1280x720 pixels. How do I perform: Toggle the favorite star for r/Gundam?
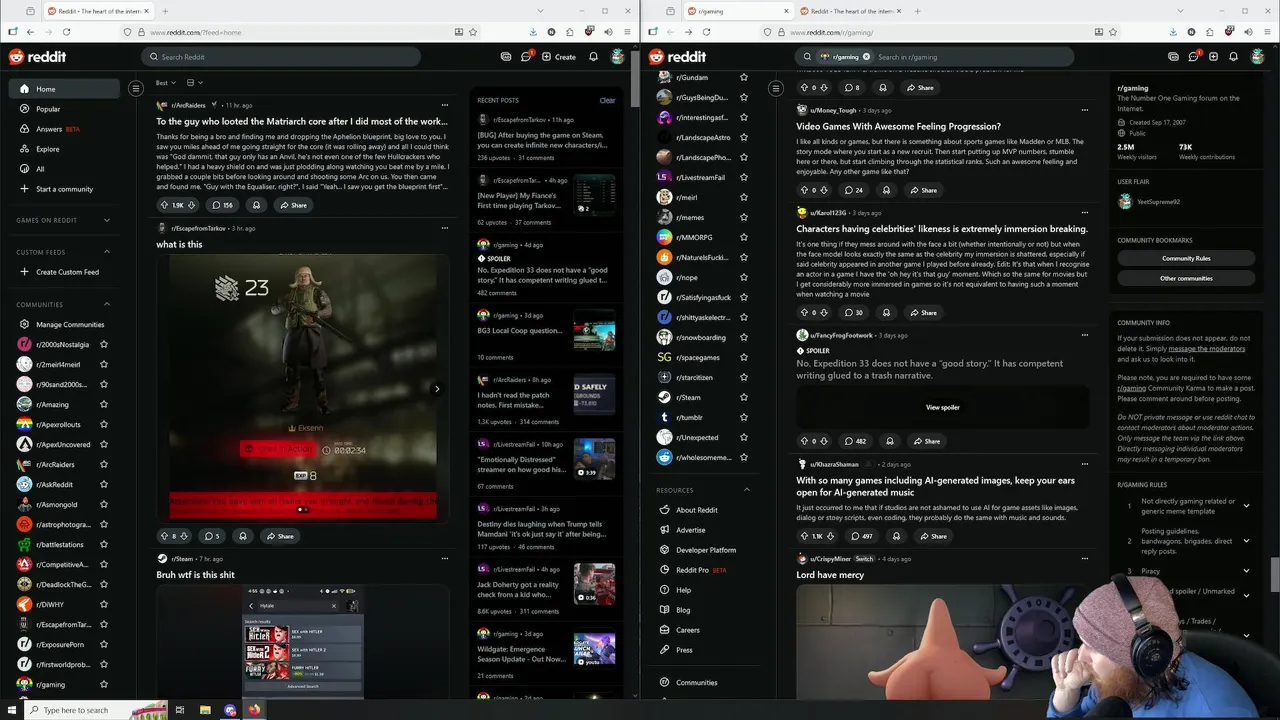tap(743, 77)
